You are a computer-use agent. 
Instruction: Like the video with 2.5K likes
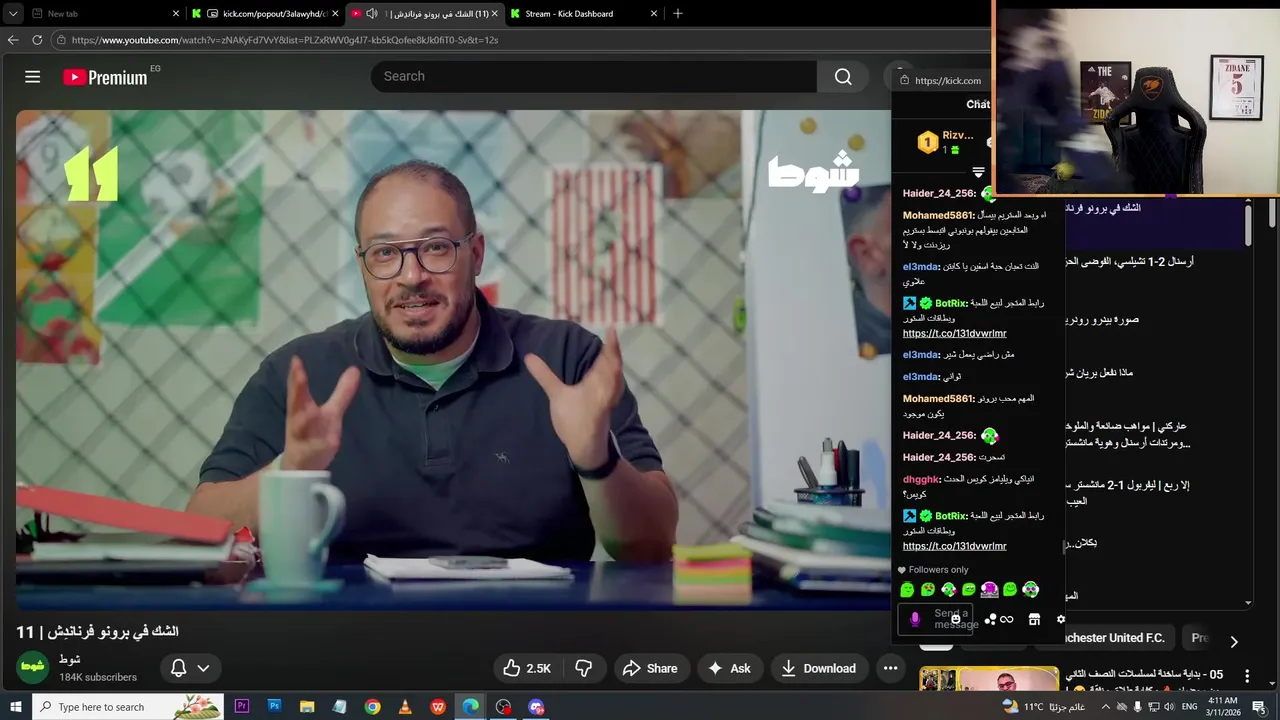tap(527, 668)
